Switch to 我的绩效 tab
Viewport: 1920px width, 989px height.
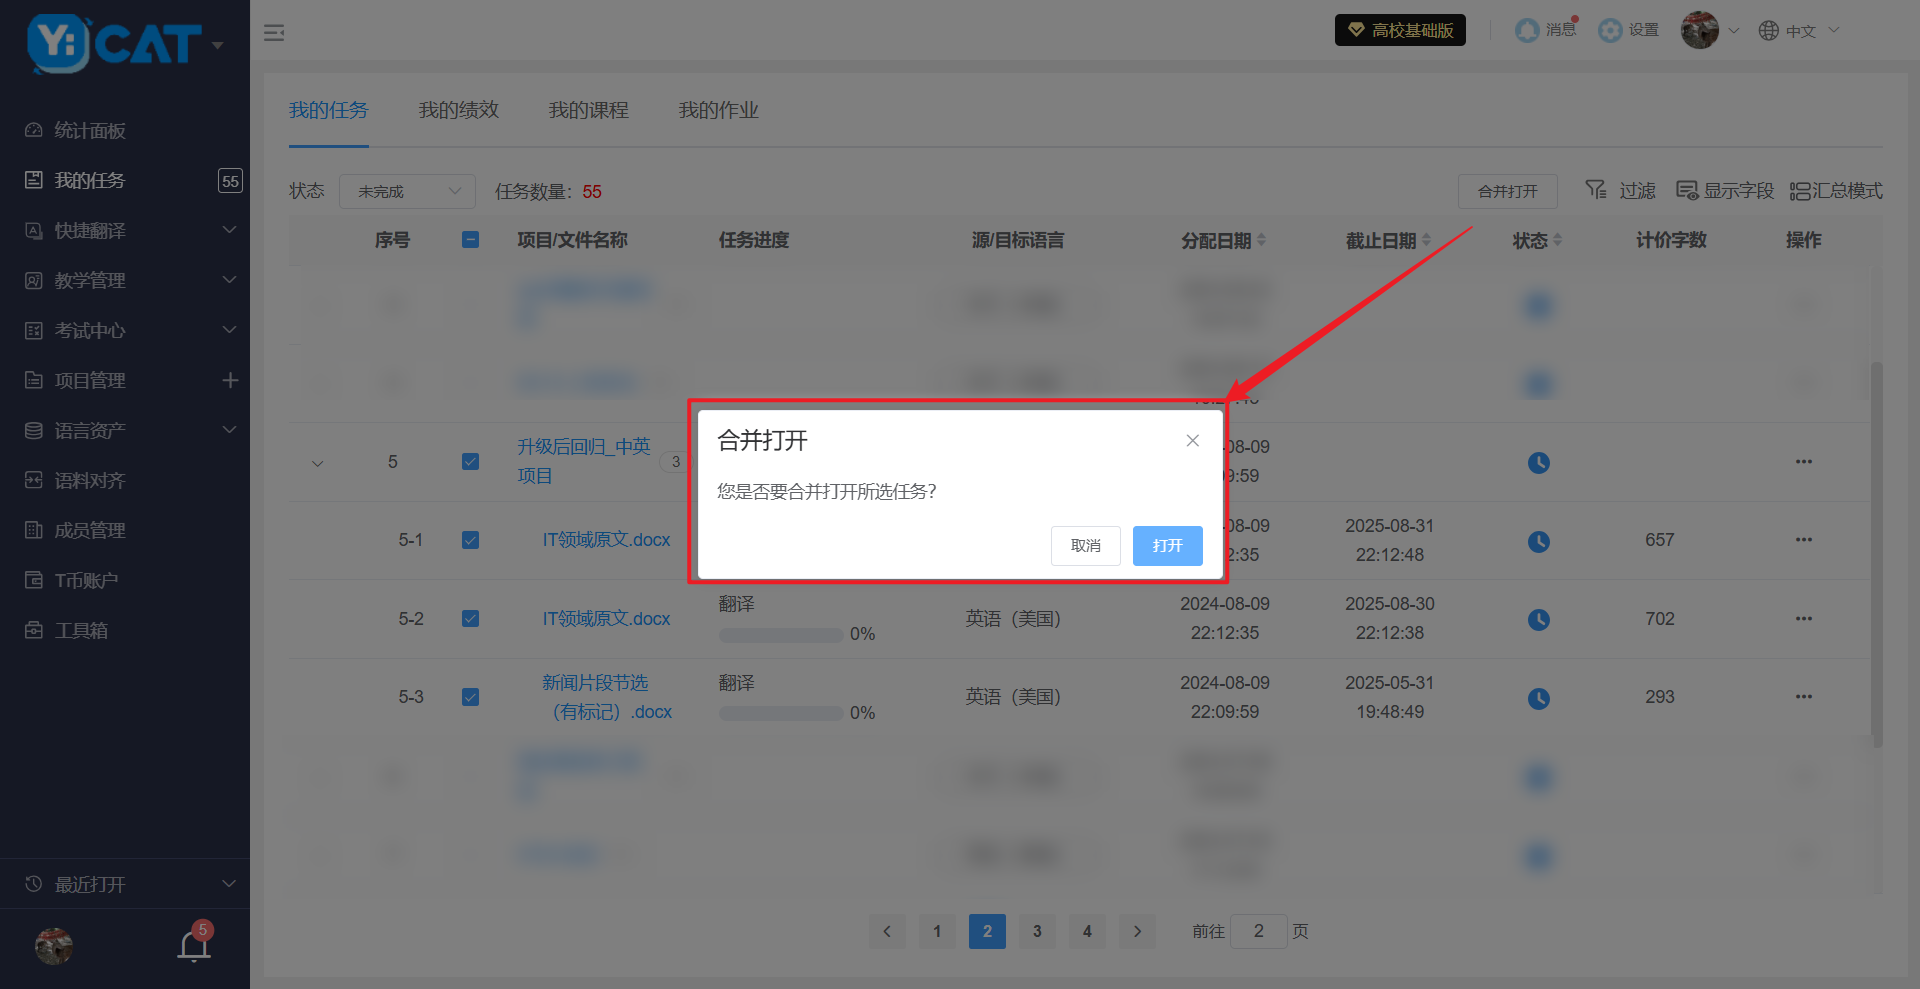458,110
